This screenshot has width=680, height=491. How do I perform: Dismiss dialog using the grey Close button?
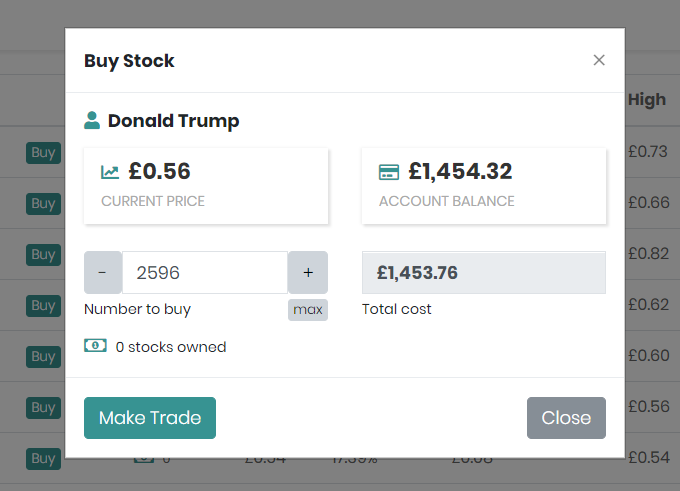tap(566, 418)
